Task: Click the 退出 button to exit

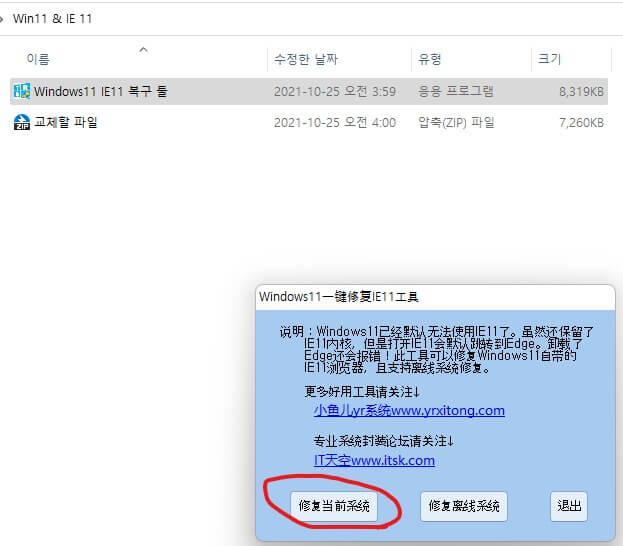Action: (568, 506)
